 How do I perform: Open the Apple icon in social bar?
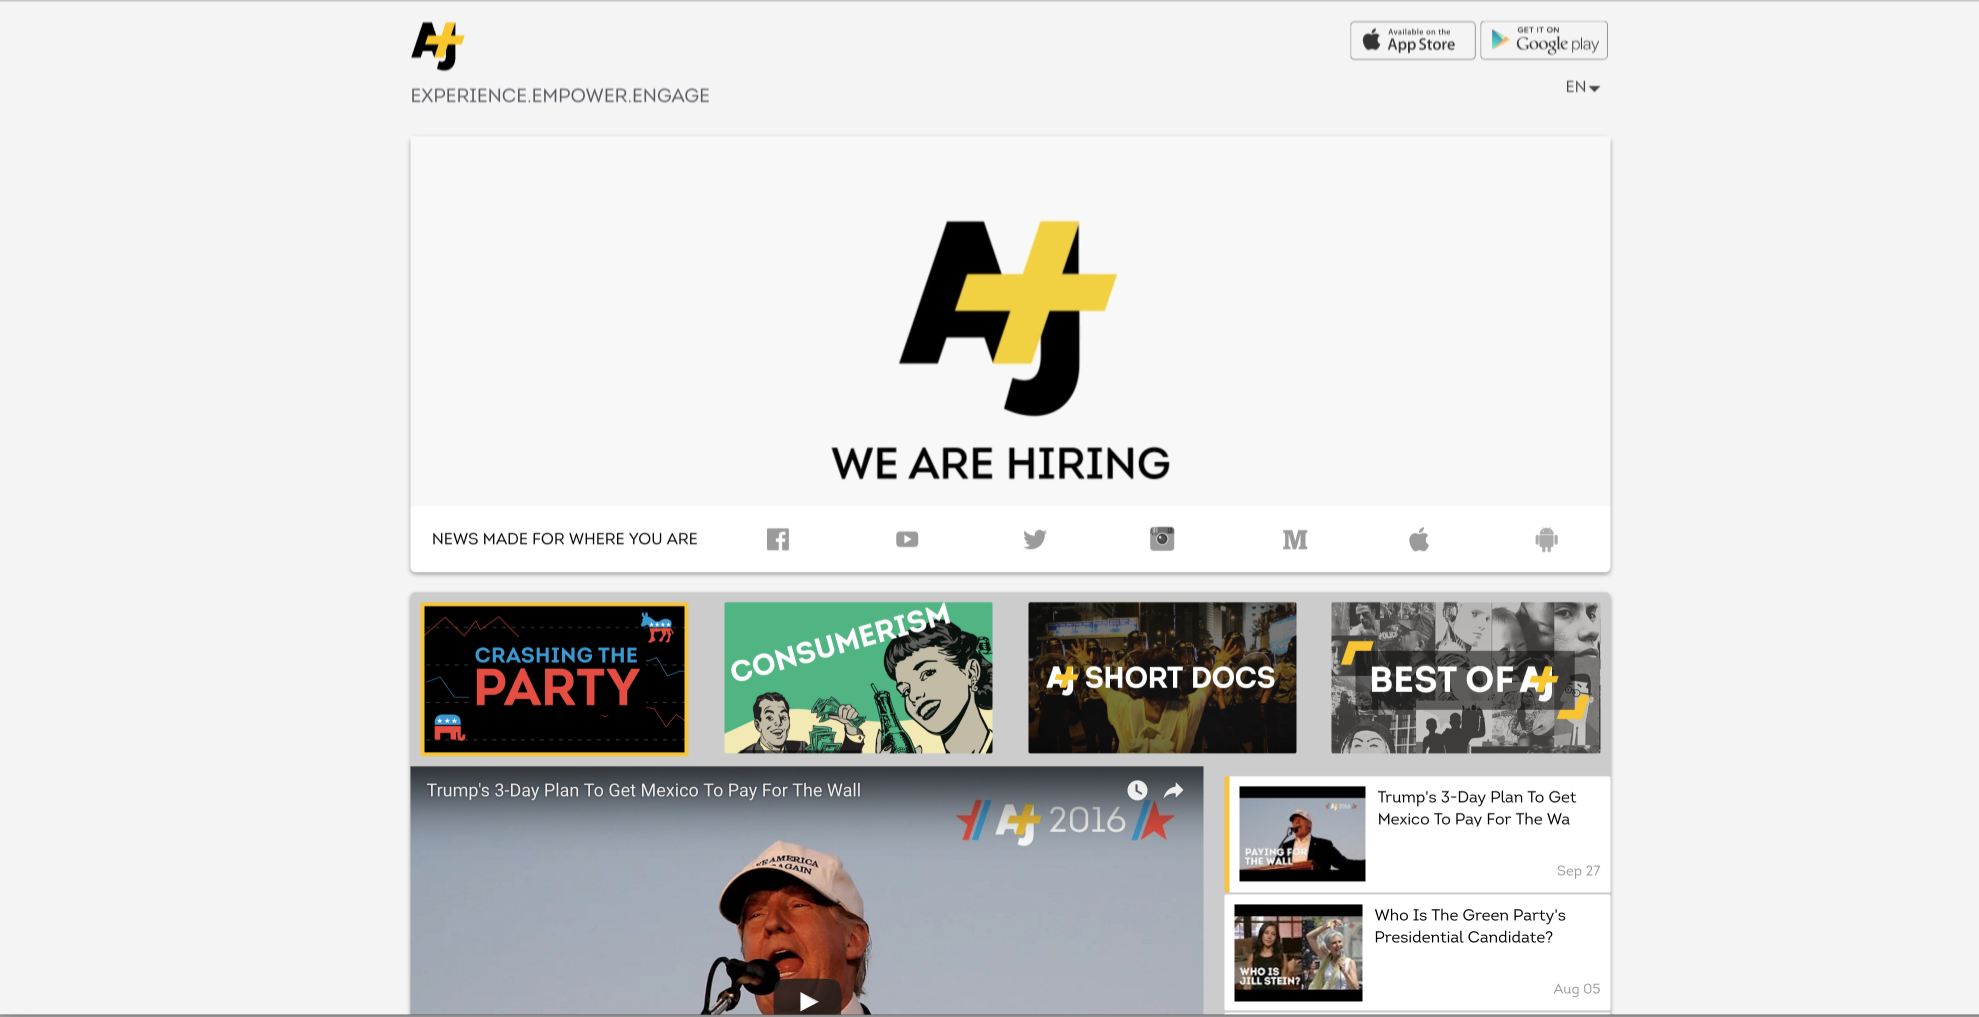click(x=1419, y=540)
